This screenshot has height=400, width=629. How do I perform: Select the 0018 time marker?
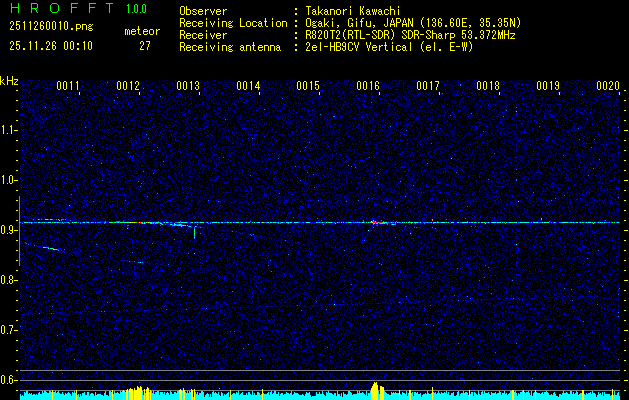coord(488,87)
